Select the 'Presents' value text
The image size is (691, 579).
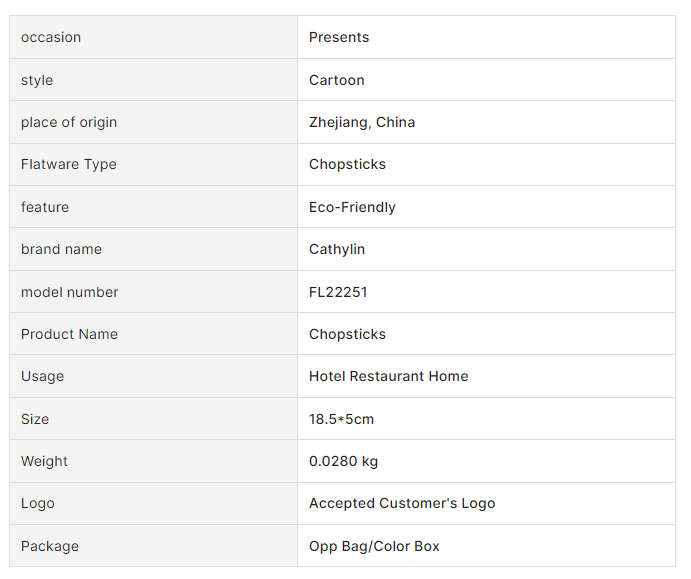point(339,37)
